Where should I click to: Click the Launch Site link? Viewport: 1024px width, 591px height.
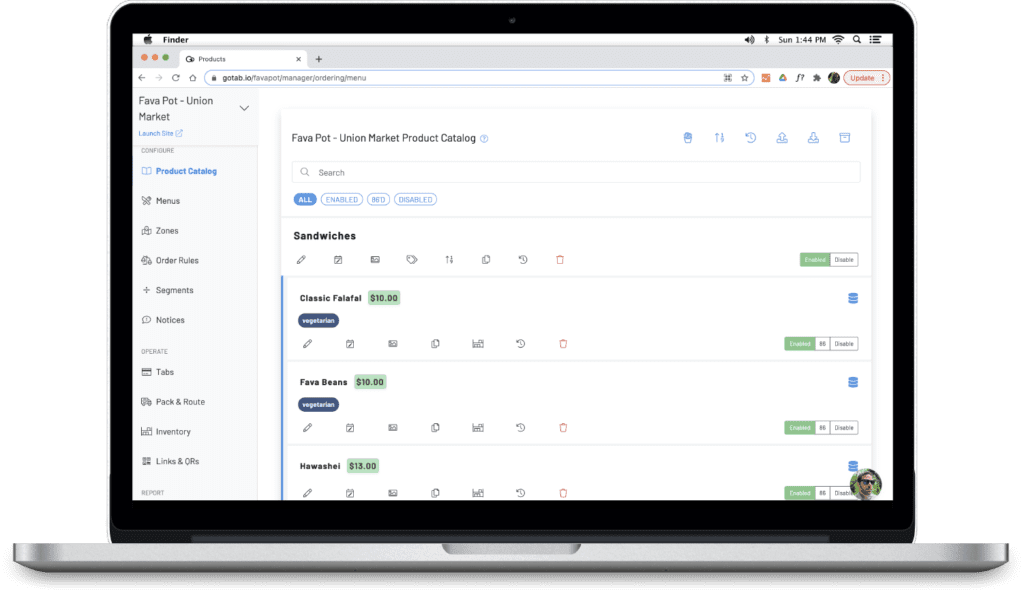point(160,133)
